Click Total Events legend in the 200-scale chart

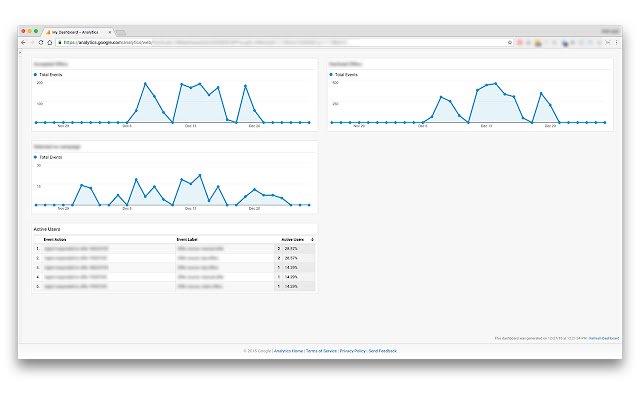48,75
